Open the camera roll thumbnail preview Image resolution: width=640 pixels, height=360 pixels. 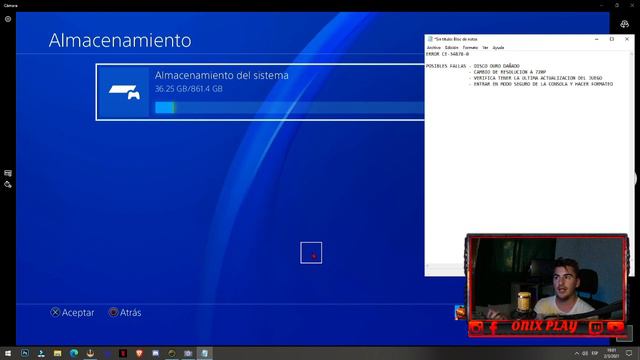point(624,333)
